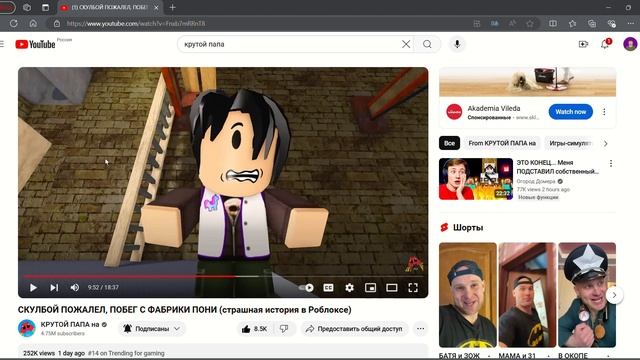Click the search magnifier button
This screenshot has height=360, width=640.
(x=427, y=44)
